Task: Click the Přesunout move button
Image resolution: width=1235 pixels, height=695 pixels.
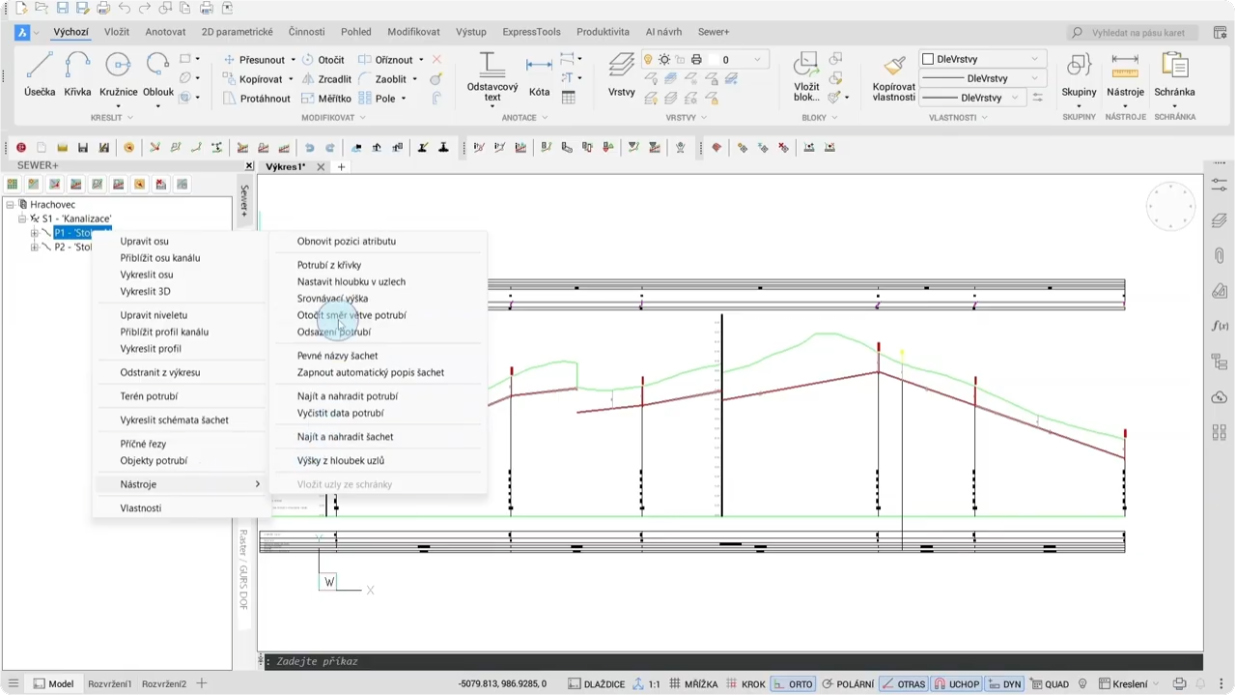Action: [259, 60]
